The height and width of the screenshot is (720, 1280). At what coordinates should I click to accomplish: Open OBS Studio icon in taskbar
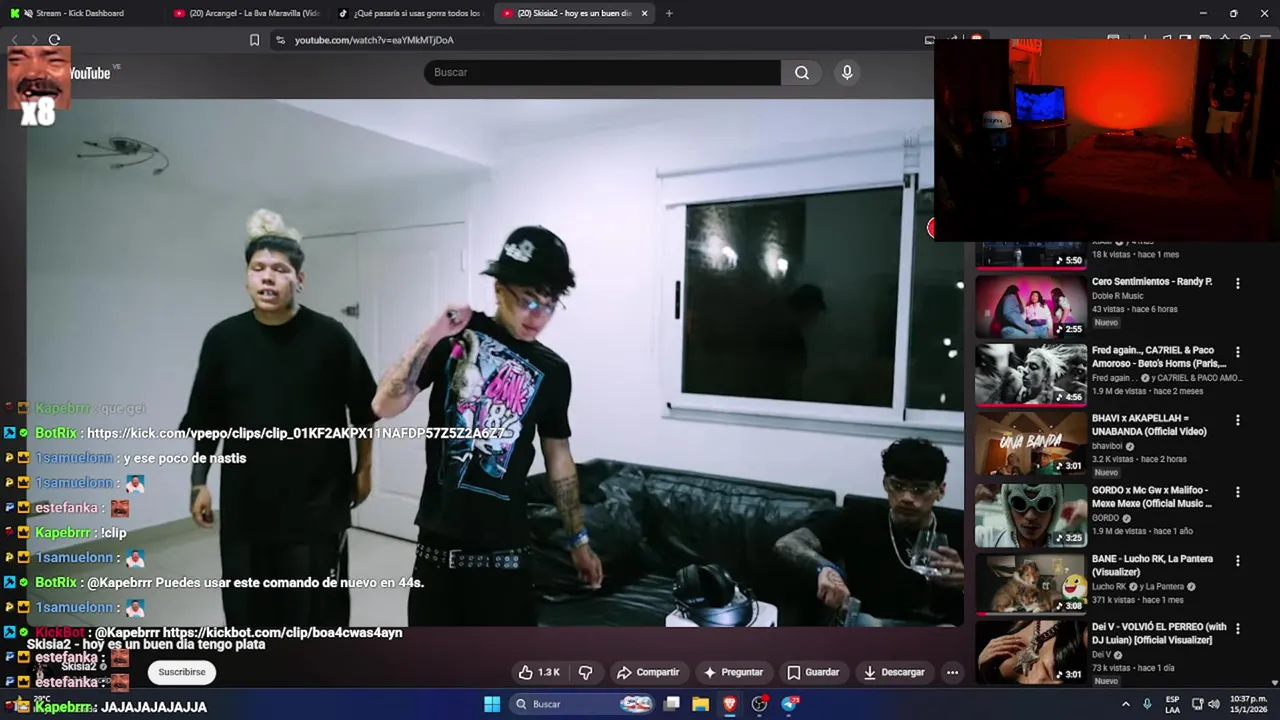click(x=760, y=704)
